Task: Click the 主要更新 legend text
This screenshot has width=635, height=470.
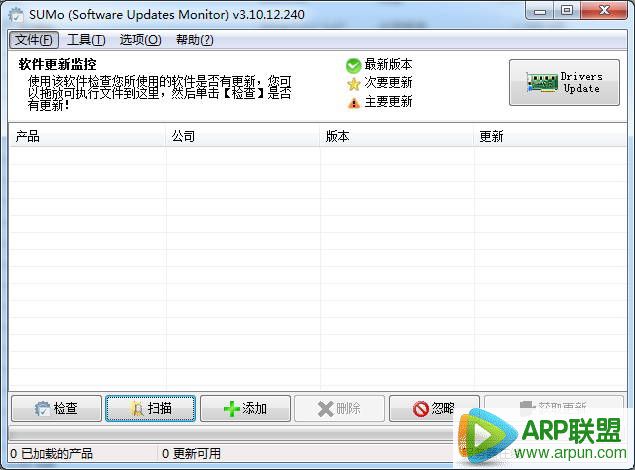Action: coord(388,101)
